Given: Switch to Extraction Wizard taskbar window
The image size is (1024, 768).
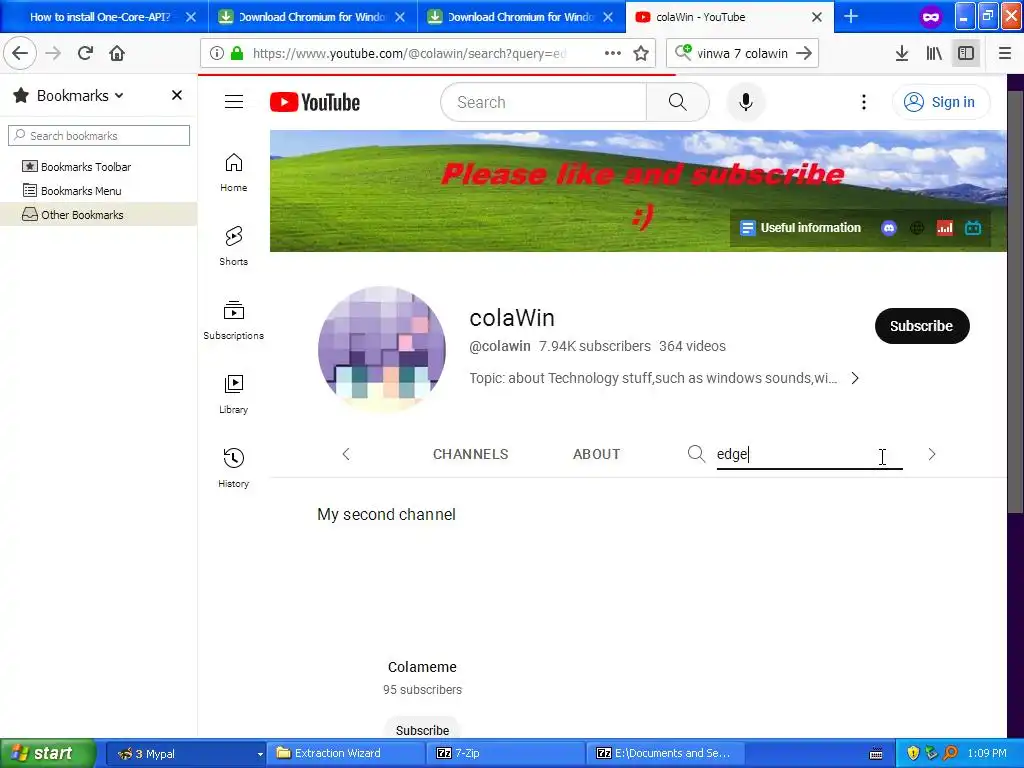Looking at the screenshot, I should pyautogui.click(x=347, y=753).
